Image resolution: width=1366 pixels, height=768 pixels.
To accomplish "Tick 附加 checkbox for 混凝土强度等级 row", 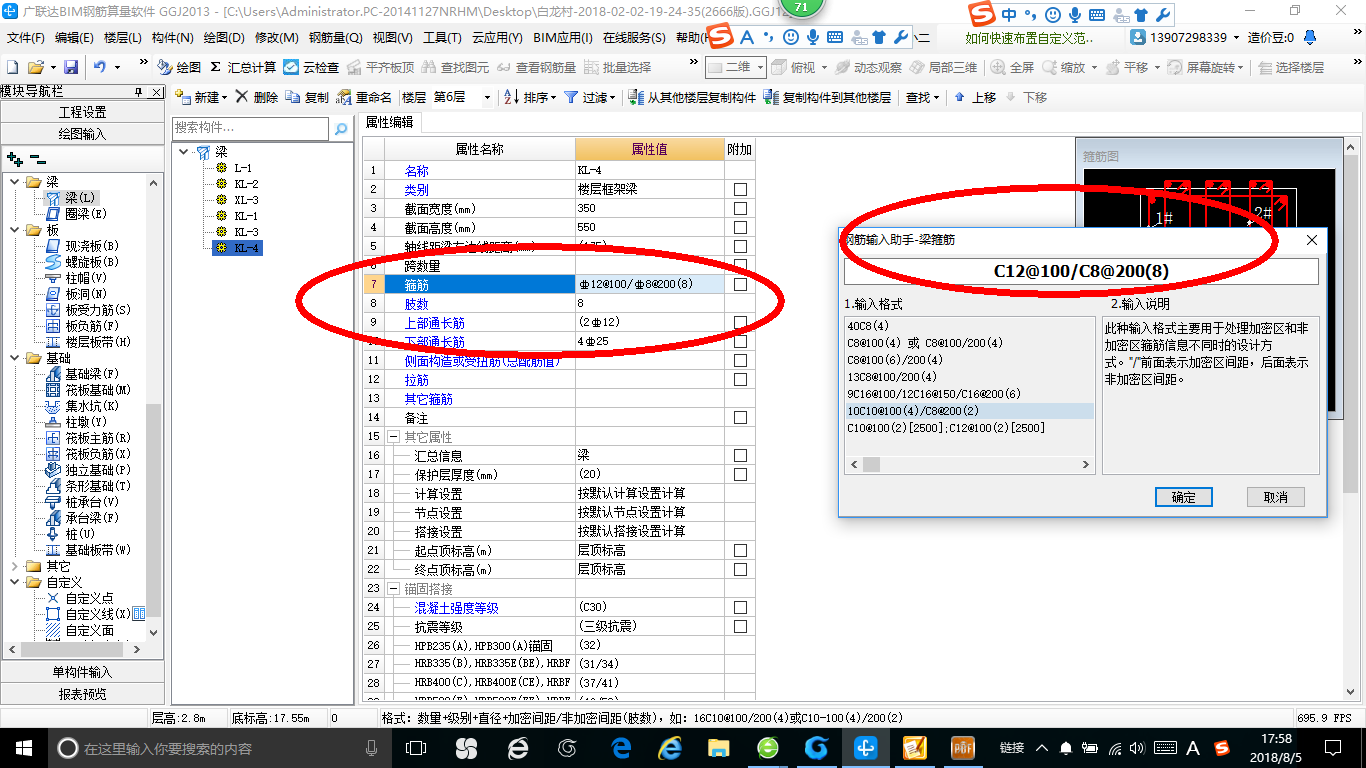I will click(x=740, y=608).
